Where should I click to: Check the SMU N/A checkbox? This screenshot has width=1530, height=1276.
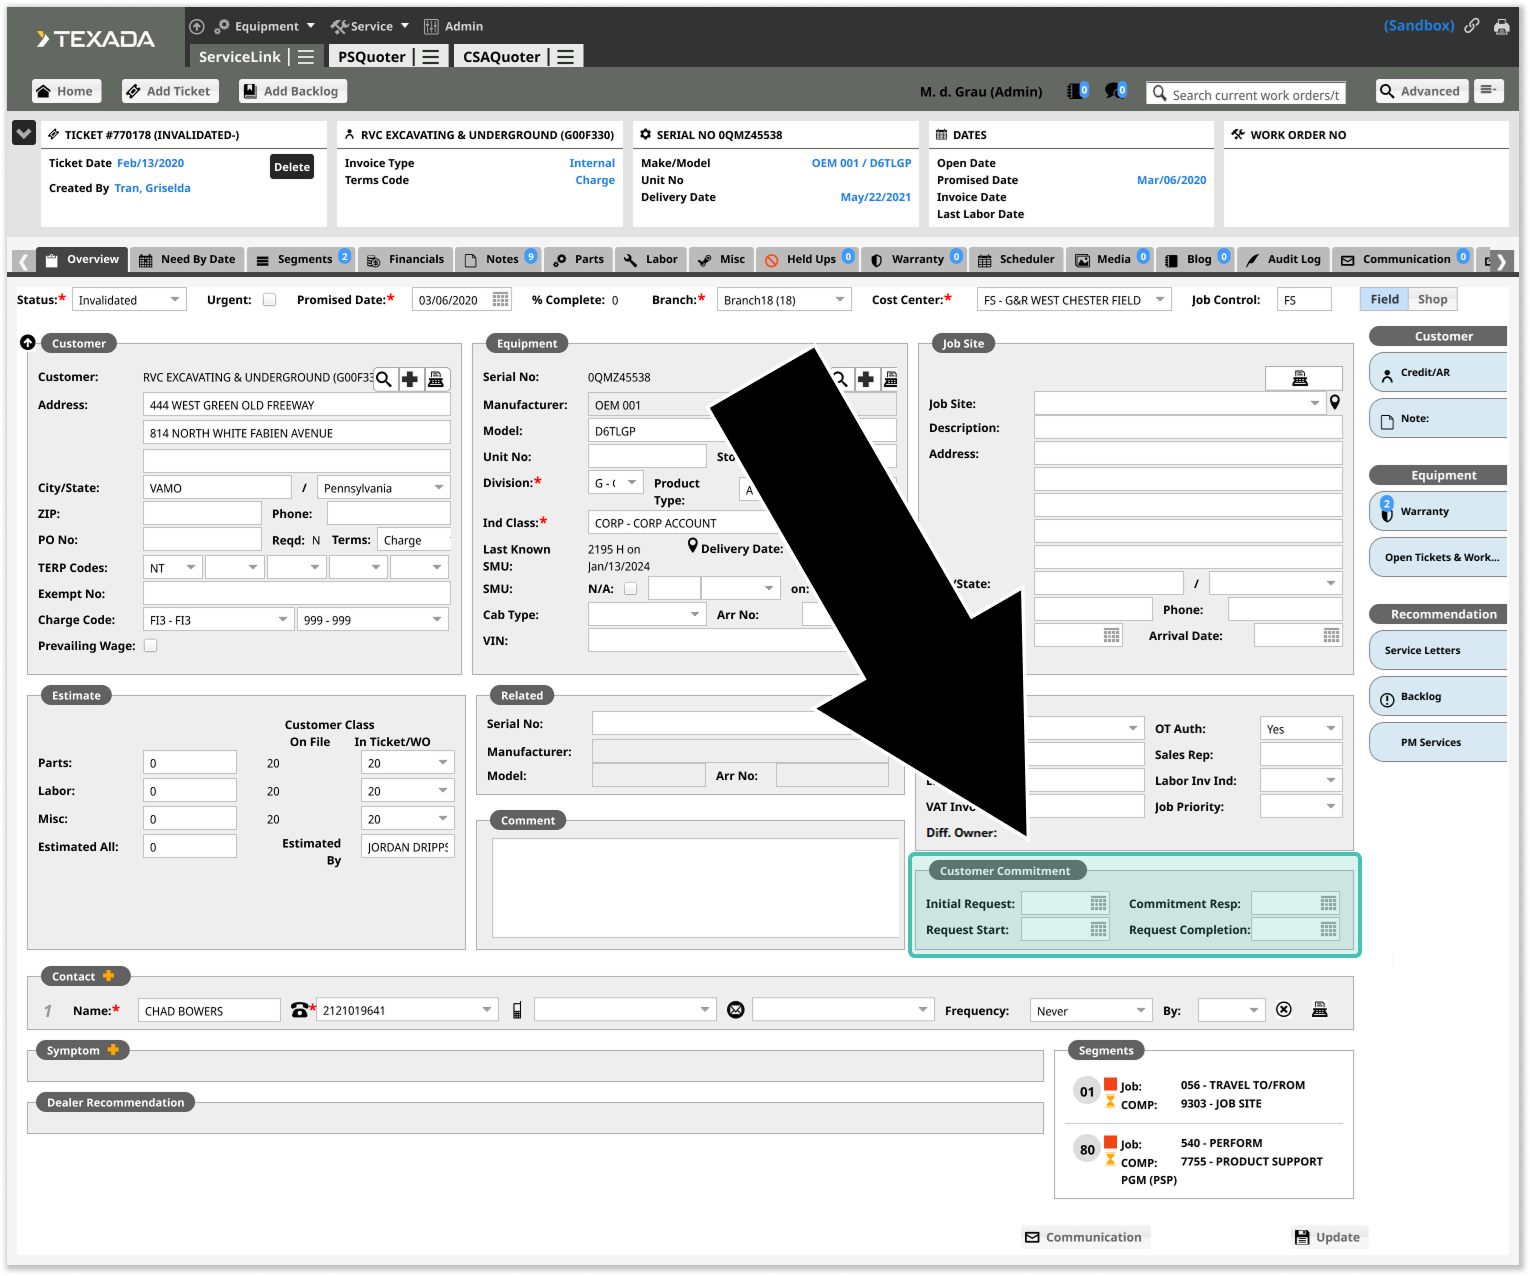[x=630, y=589]
